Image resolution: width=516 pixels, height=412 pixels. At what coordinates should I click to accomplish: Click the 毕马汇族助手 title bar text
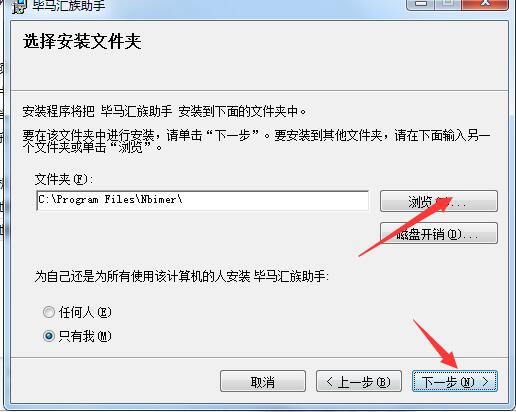point(69,6)
